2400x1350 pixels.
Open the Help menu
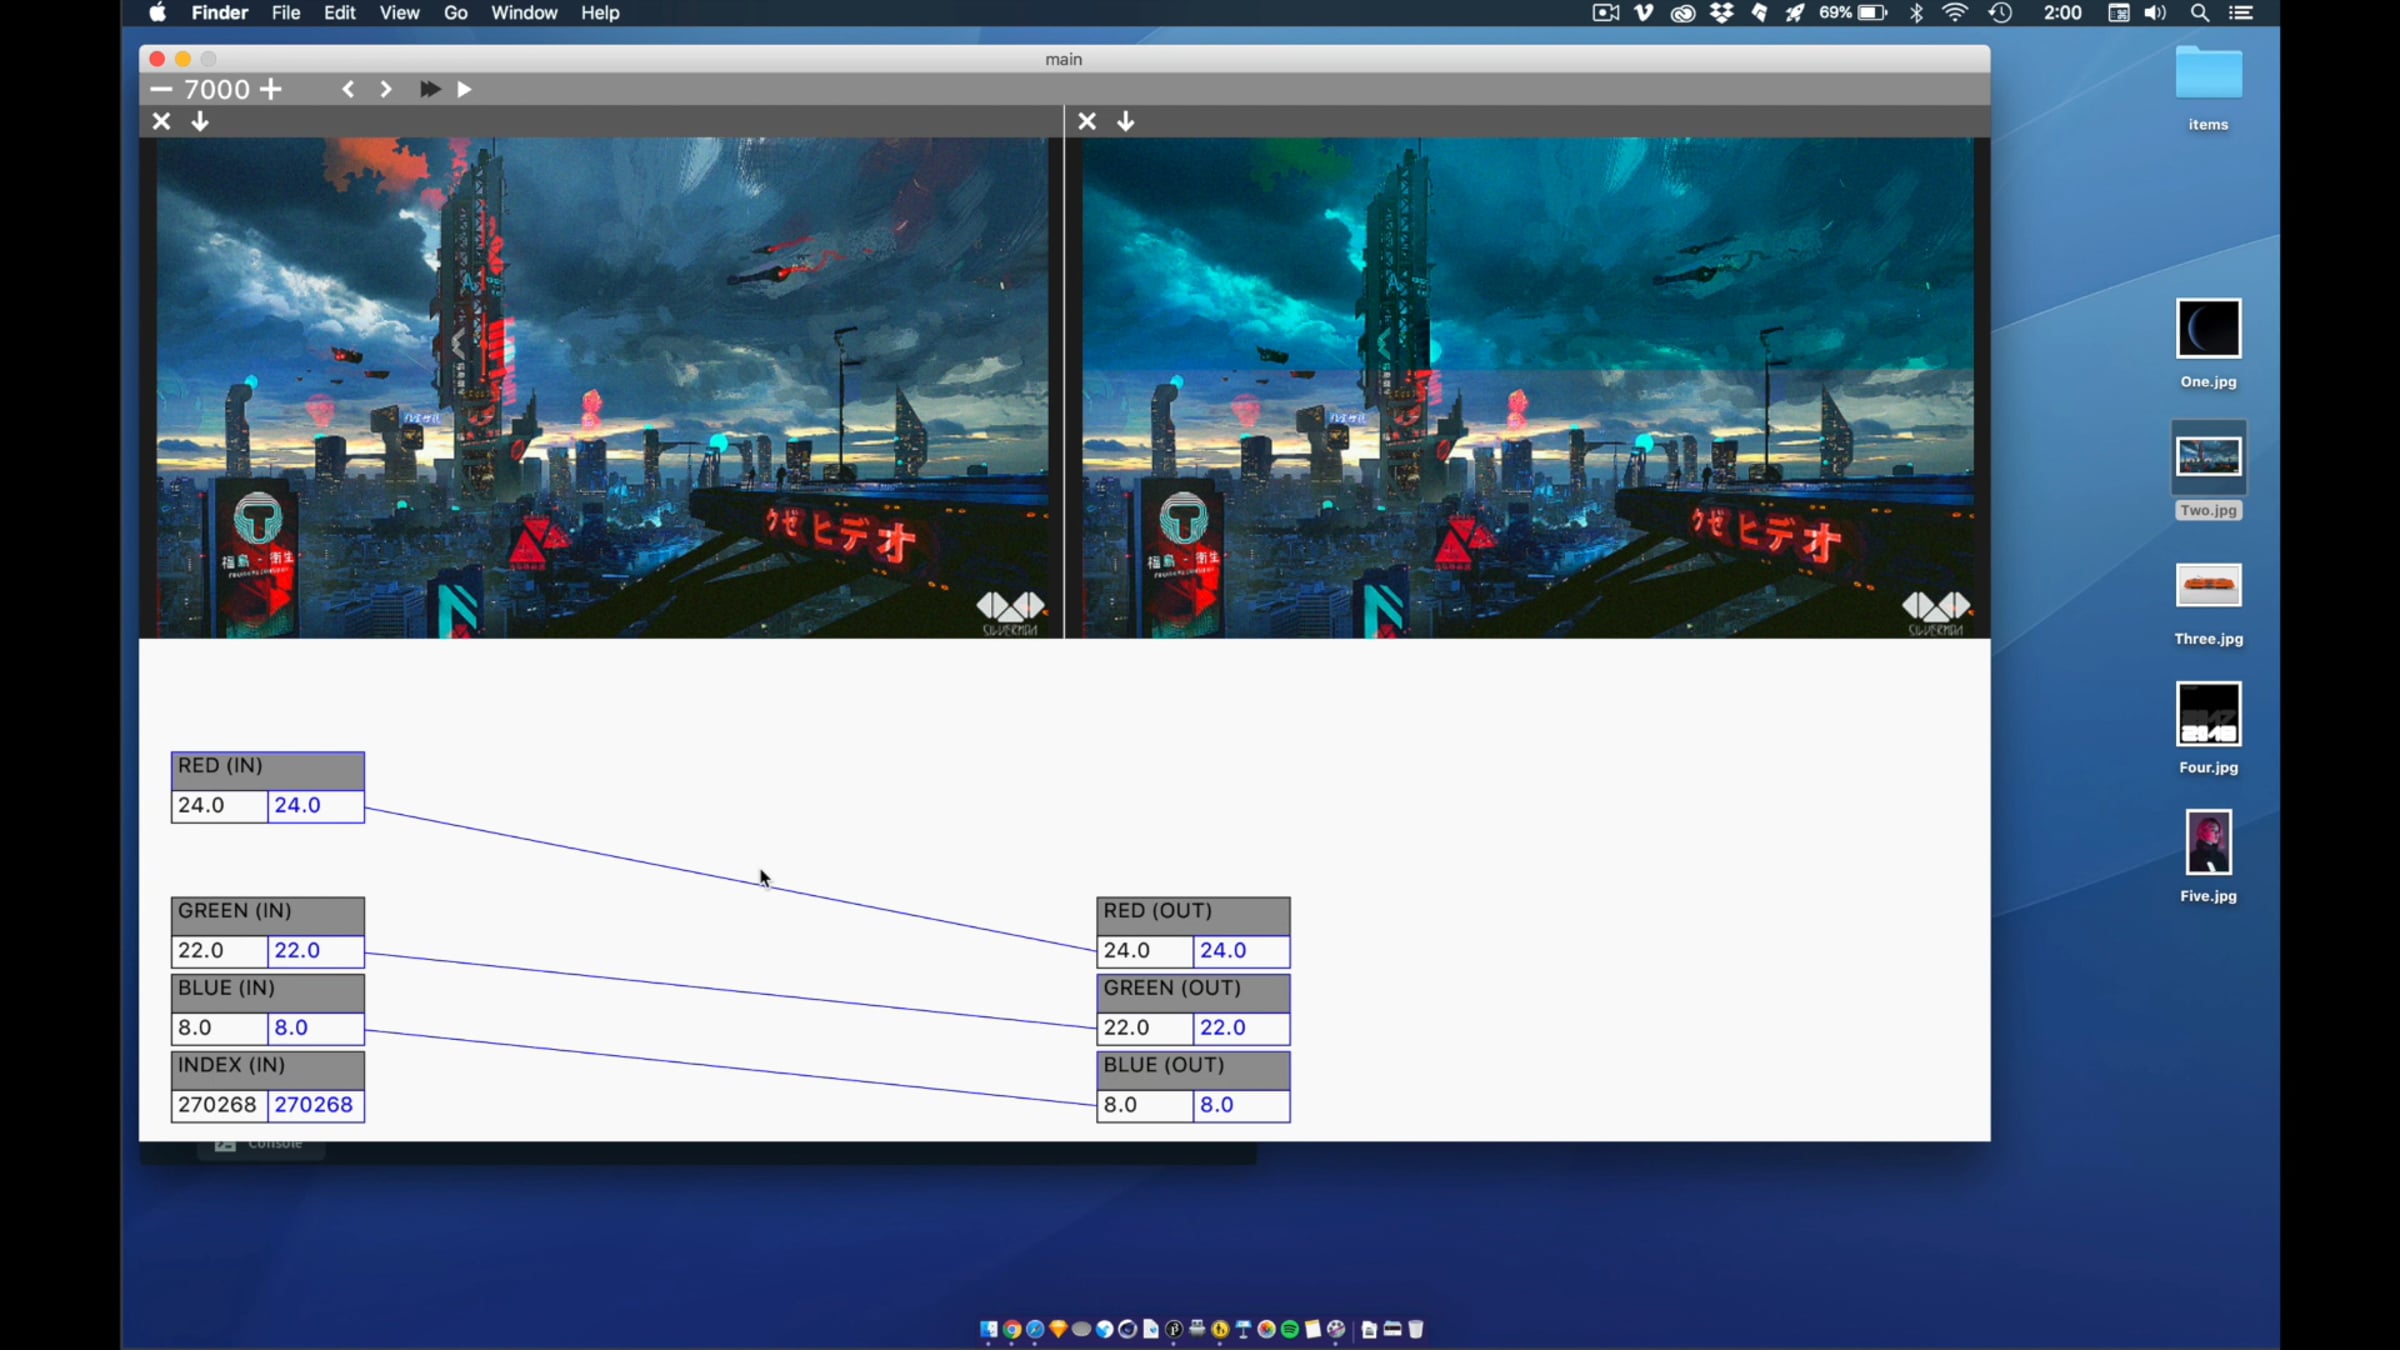[x=600, y=13]
